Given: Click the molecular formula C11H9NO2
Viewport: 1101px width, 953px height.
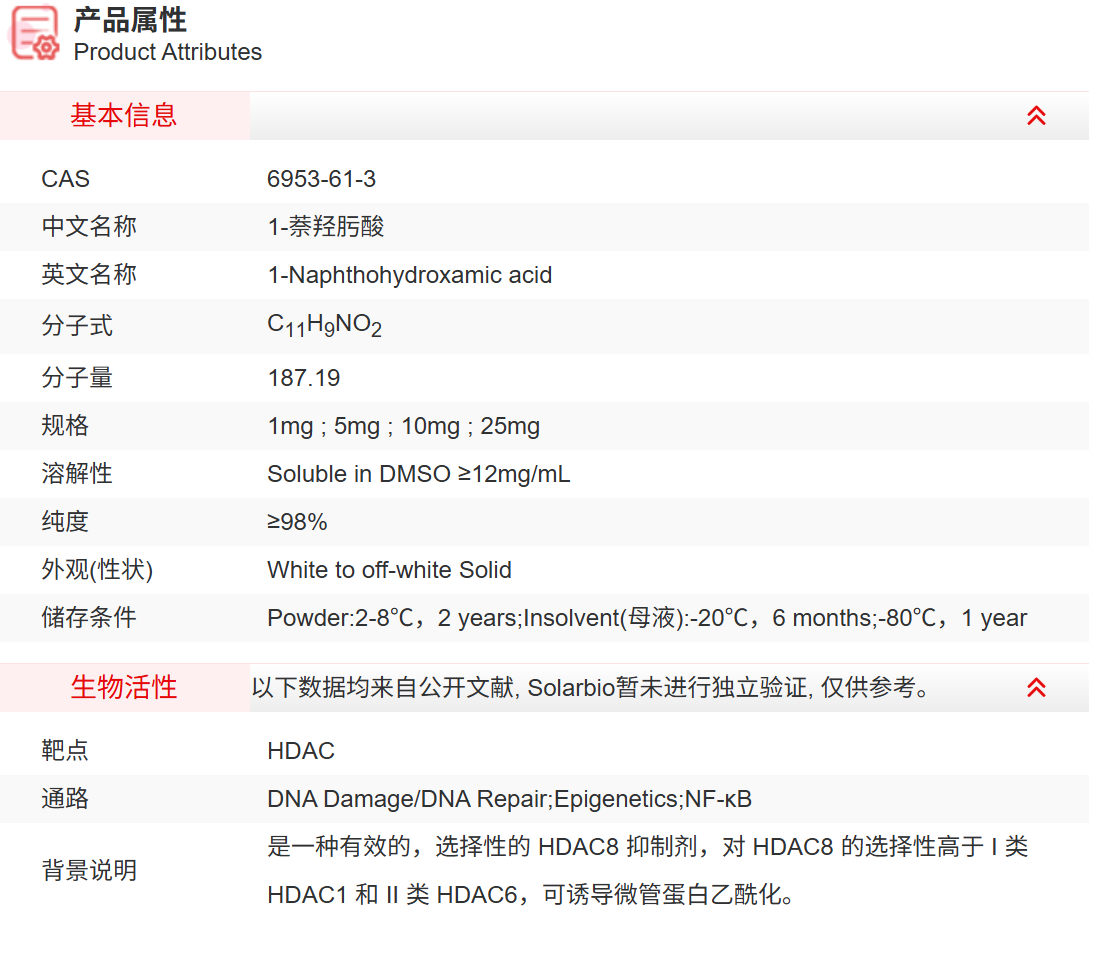Looking at the screenshot, I should click(324, 324).
